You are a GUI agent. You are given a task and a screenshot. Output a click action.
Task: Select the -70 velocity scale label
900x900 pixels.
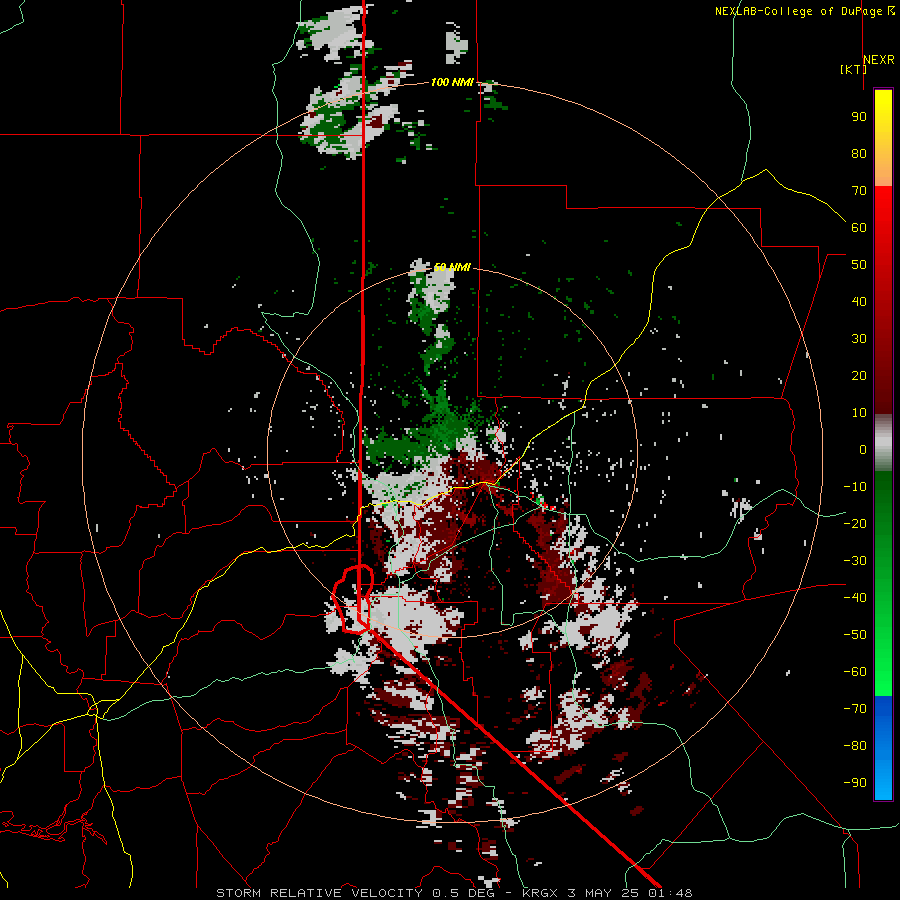coord(855,708)
